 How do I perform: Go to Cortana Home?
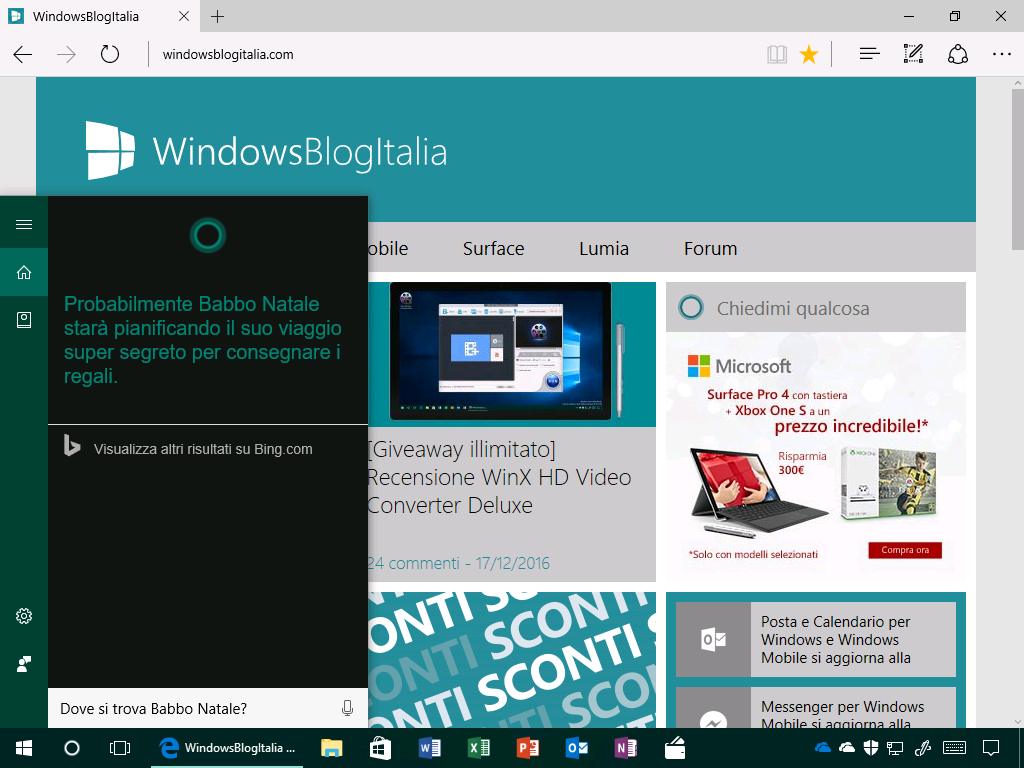(x=24, y=272)
